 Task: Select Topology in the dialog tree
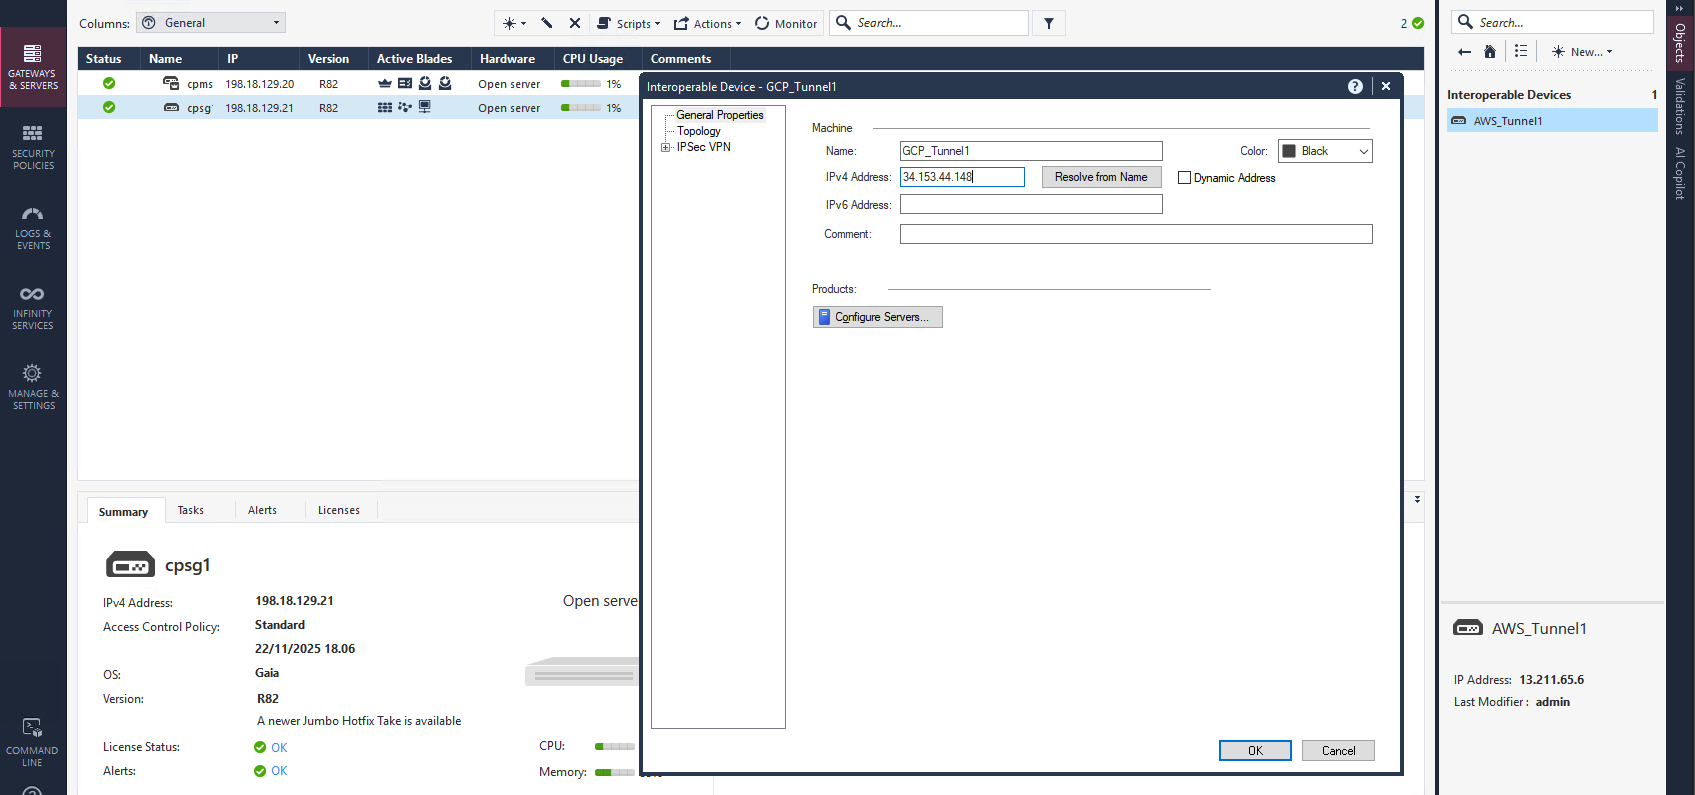click(698, 131)
